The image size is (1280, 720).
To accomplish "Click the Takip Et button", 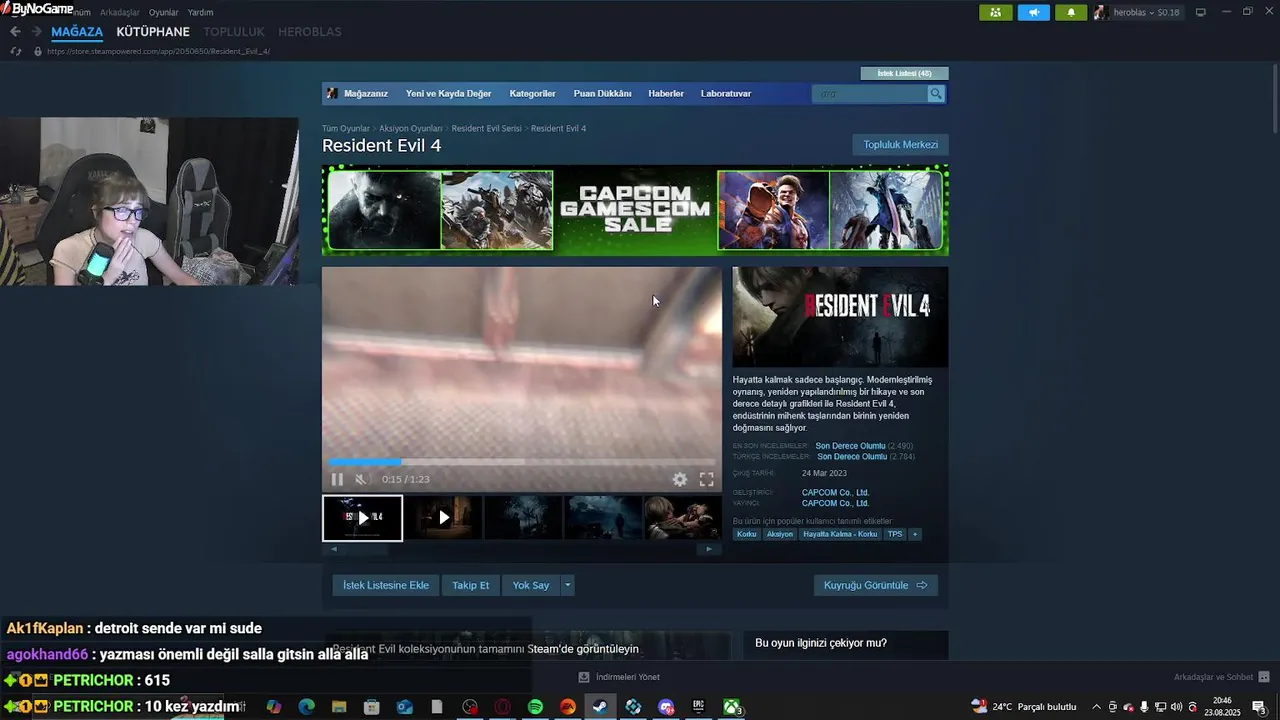I will [471, 585].
